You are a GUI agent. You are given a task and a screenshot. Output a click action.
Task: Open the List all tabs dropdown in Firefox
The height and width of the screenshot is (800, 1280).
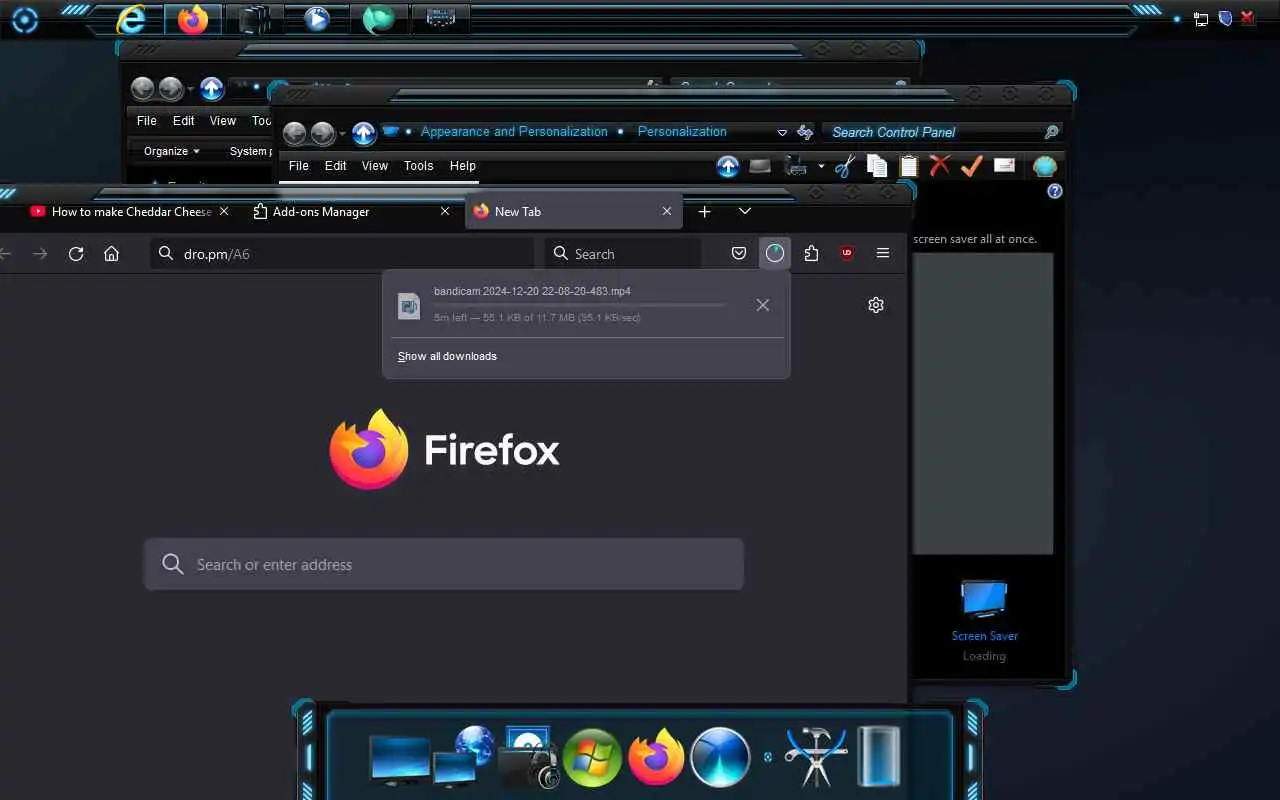(x=745, y=211)
